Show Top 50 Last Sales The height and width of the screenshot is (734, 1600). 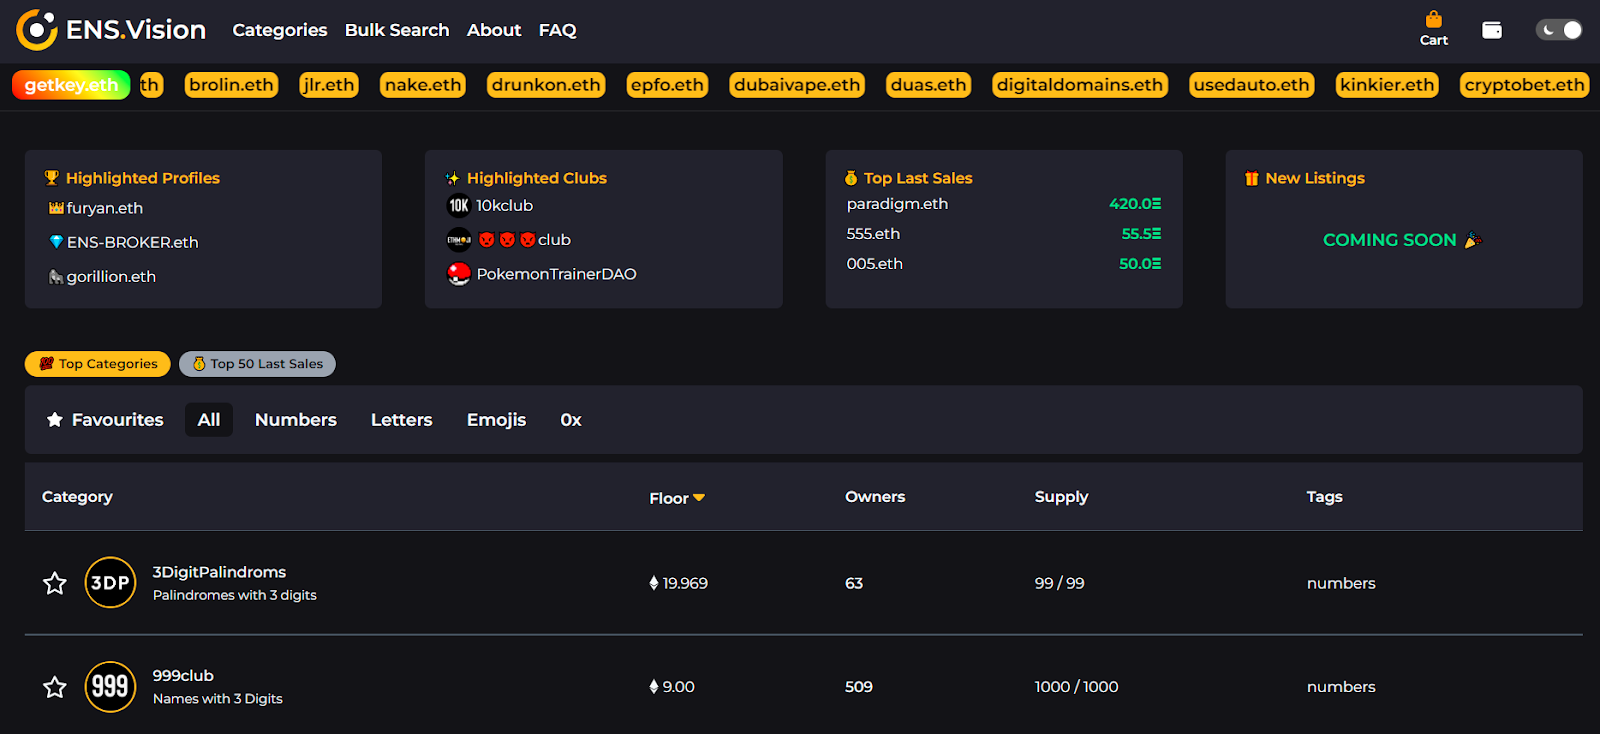(x=257, y=364)
